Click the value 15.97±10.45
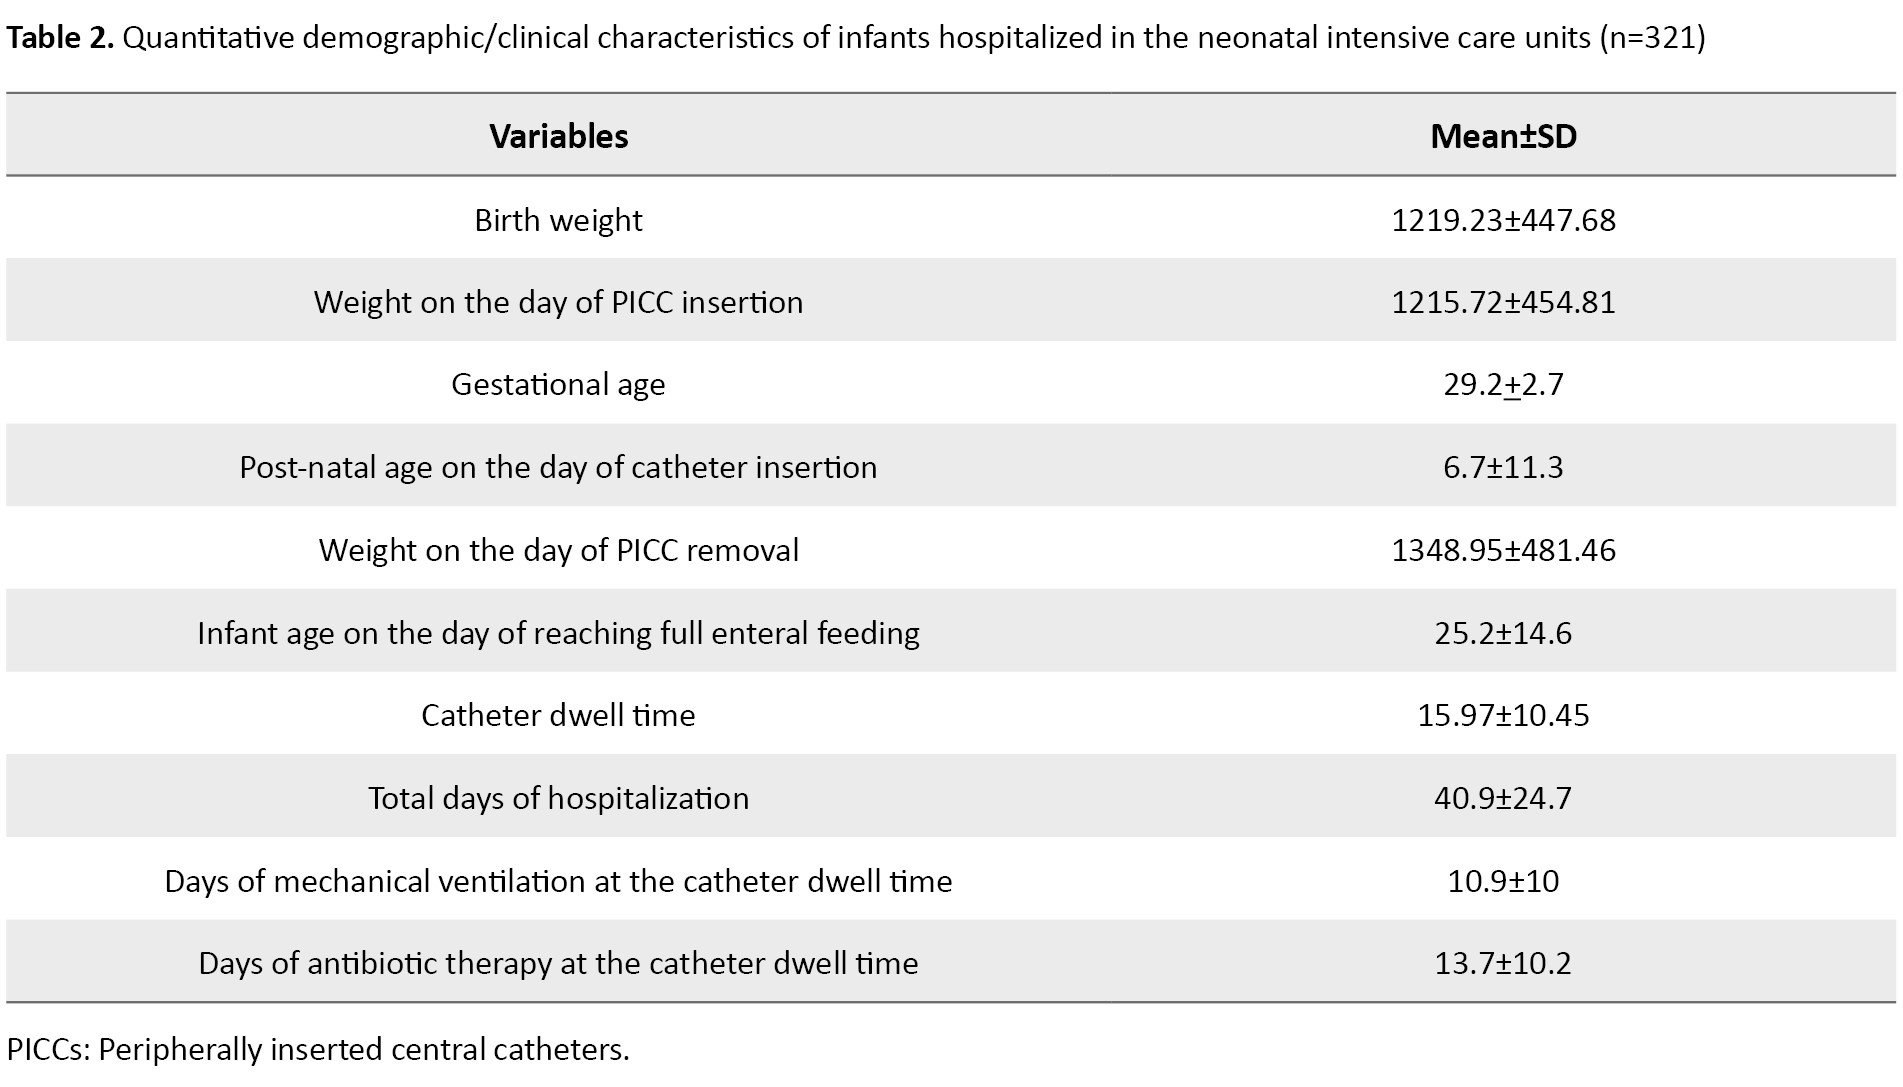This screenshot has height=1087, width=1903. pos(1503,715)
